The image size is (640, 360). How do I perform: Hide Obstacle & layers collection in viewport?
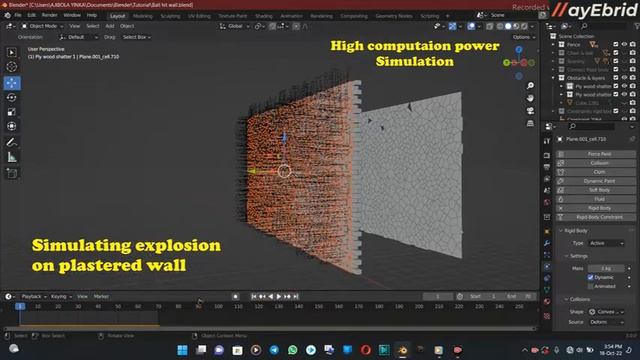click(624, 78)
